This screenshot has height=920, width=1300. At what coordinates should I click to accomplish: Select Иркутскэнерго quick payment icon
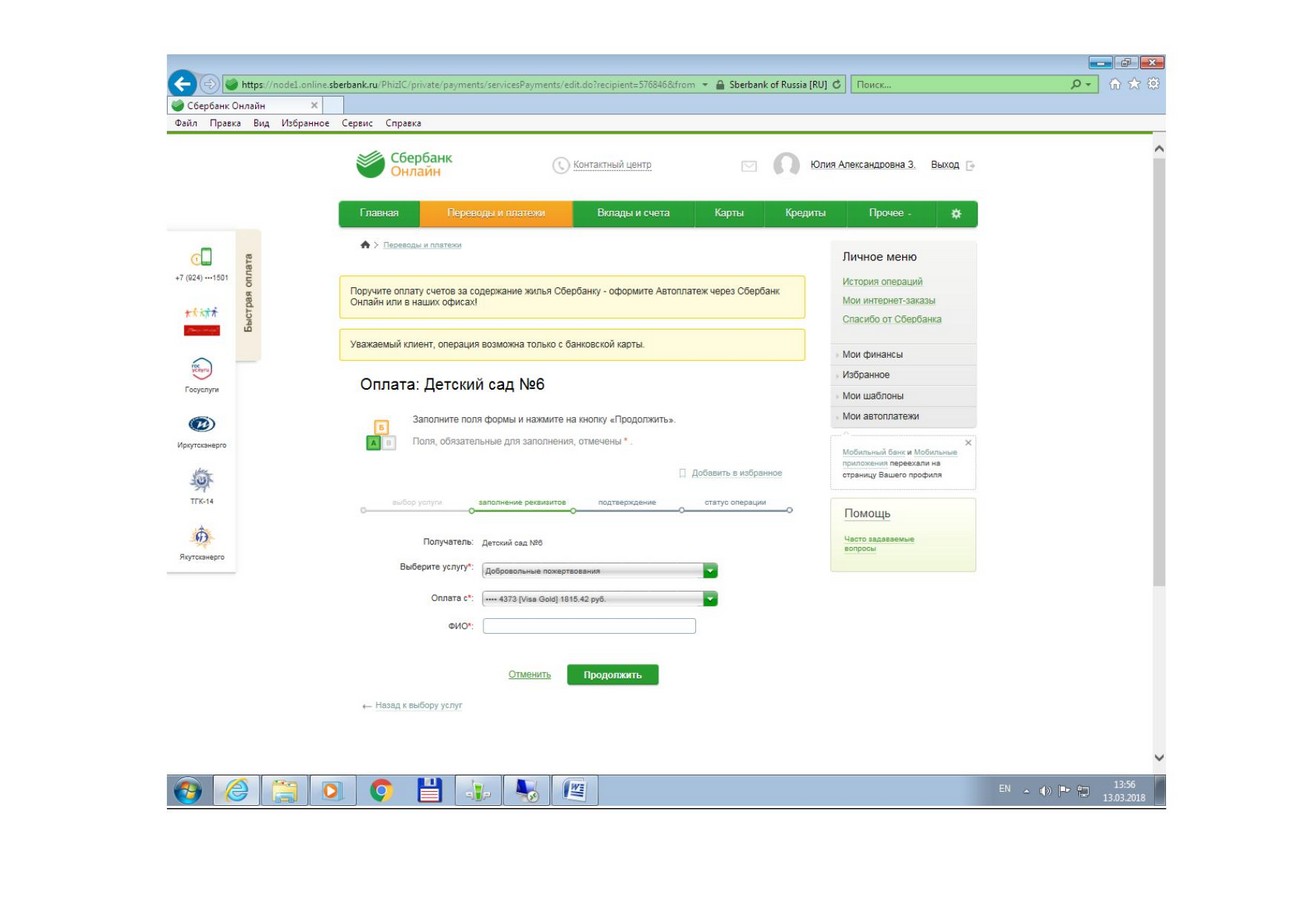pyautogui.click(x=202, y=424)
